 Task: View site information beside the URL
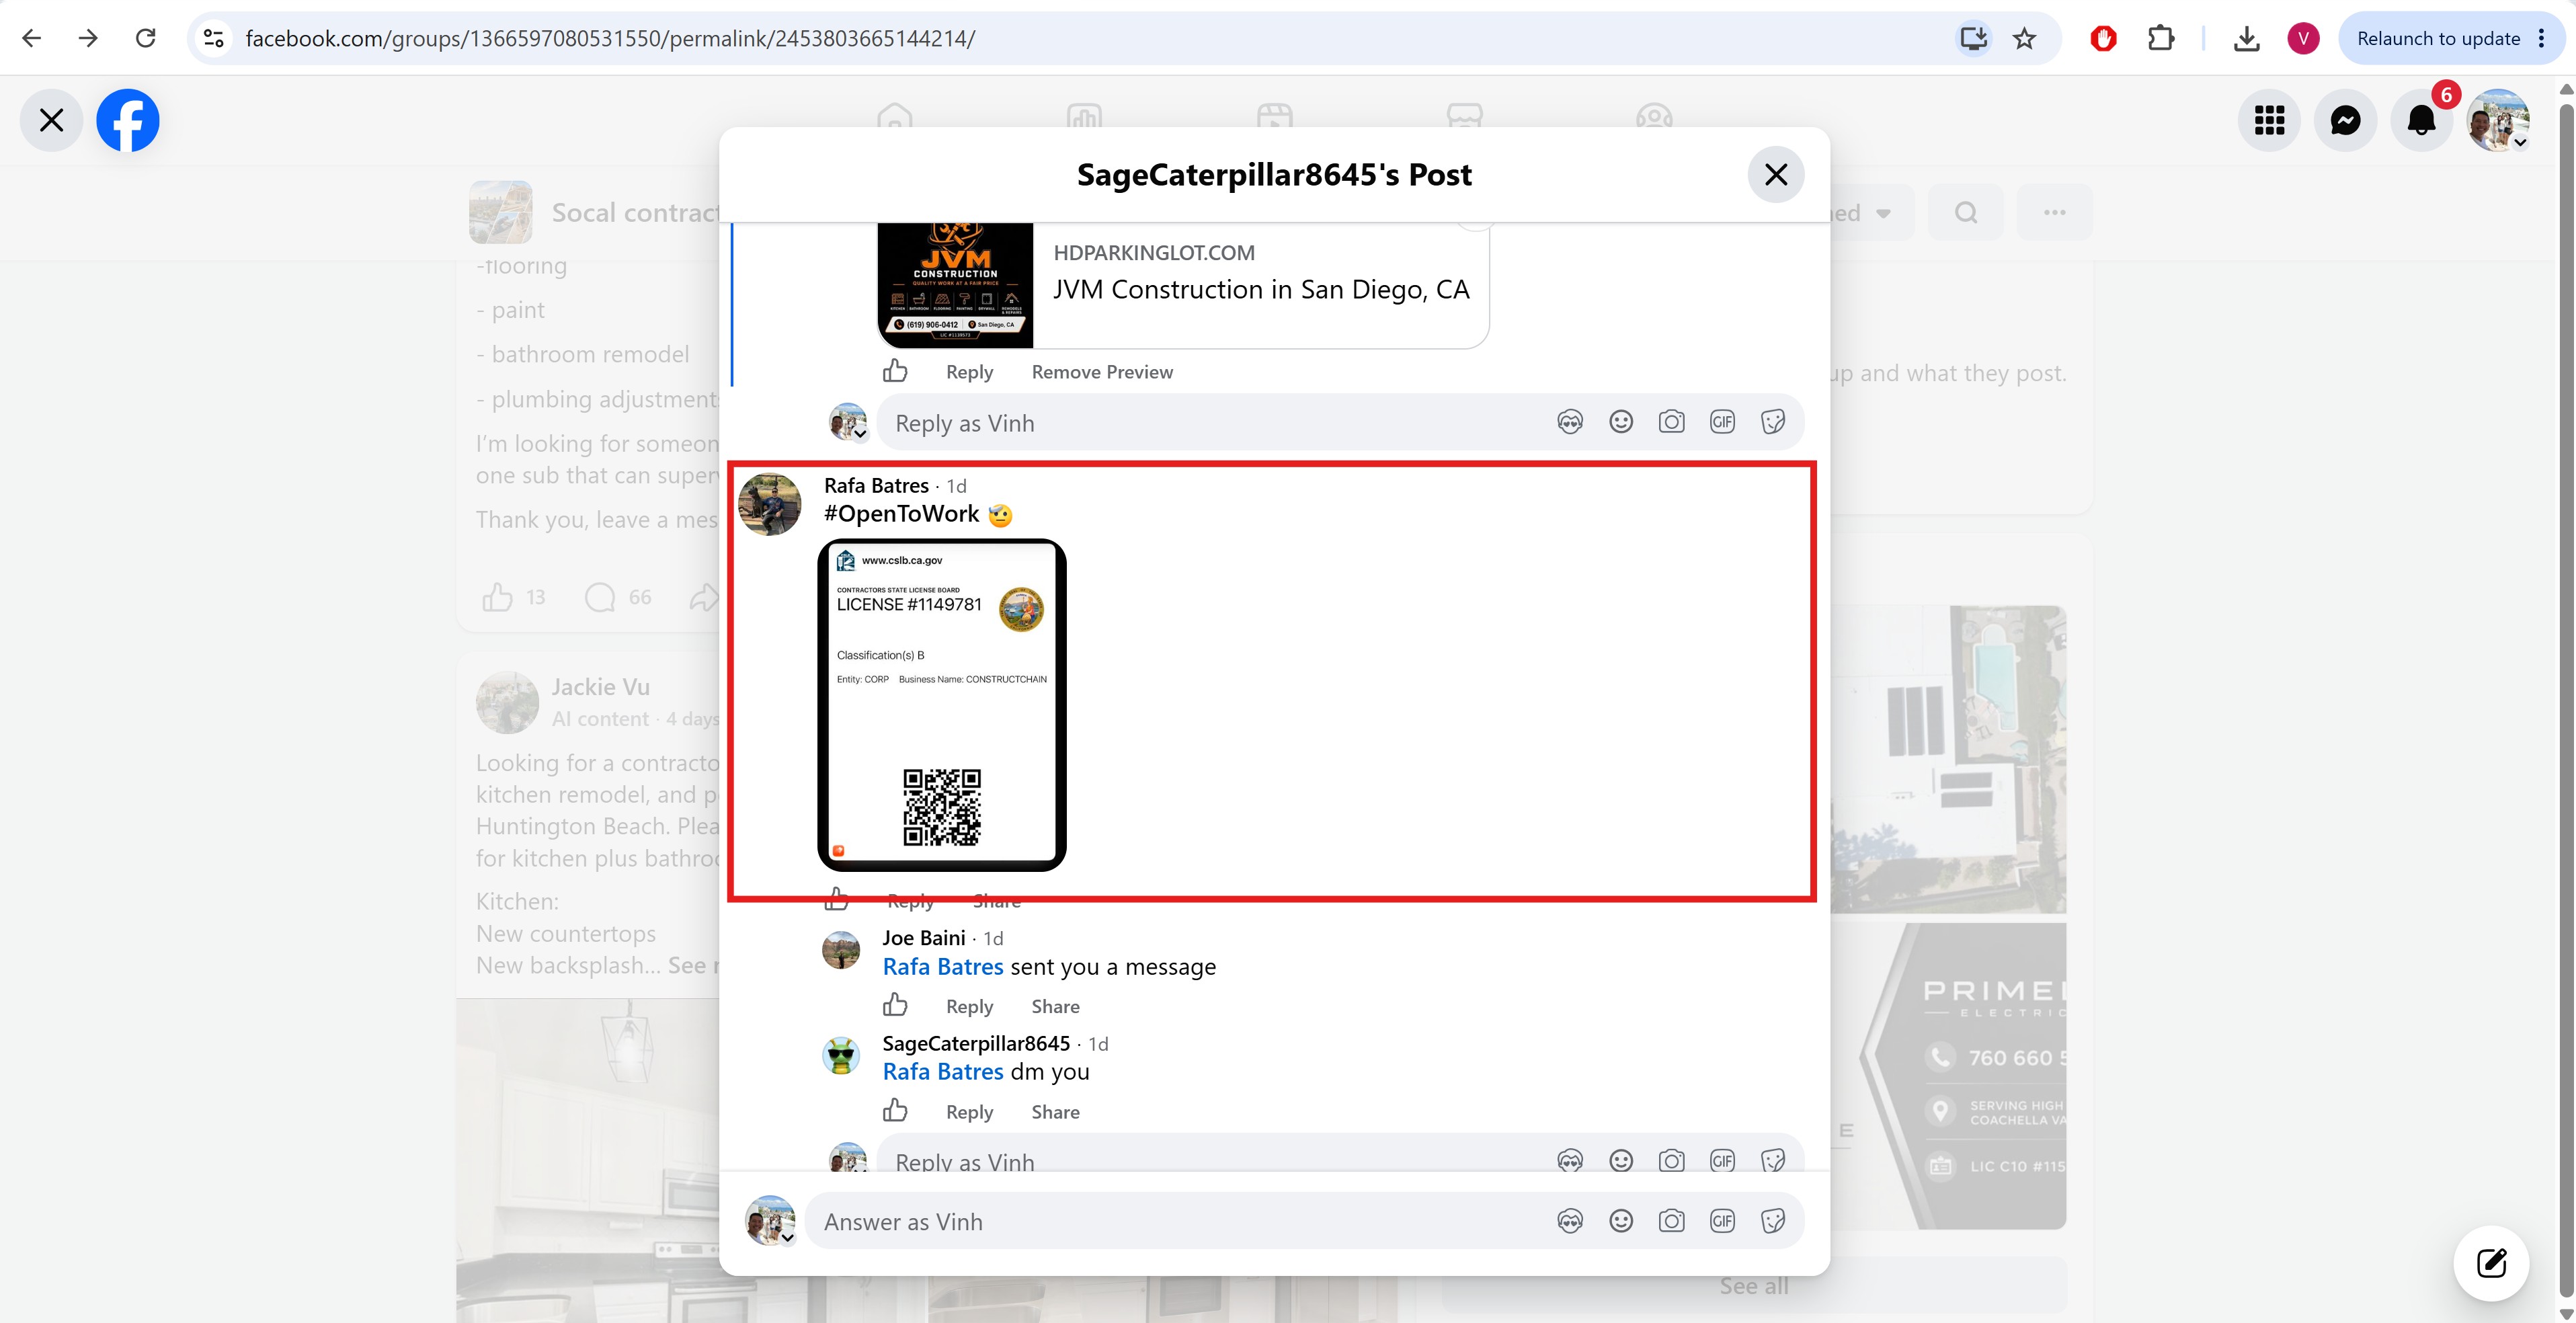[213, 38]
